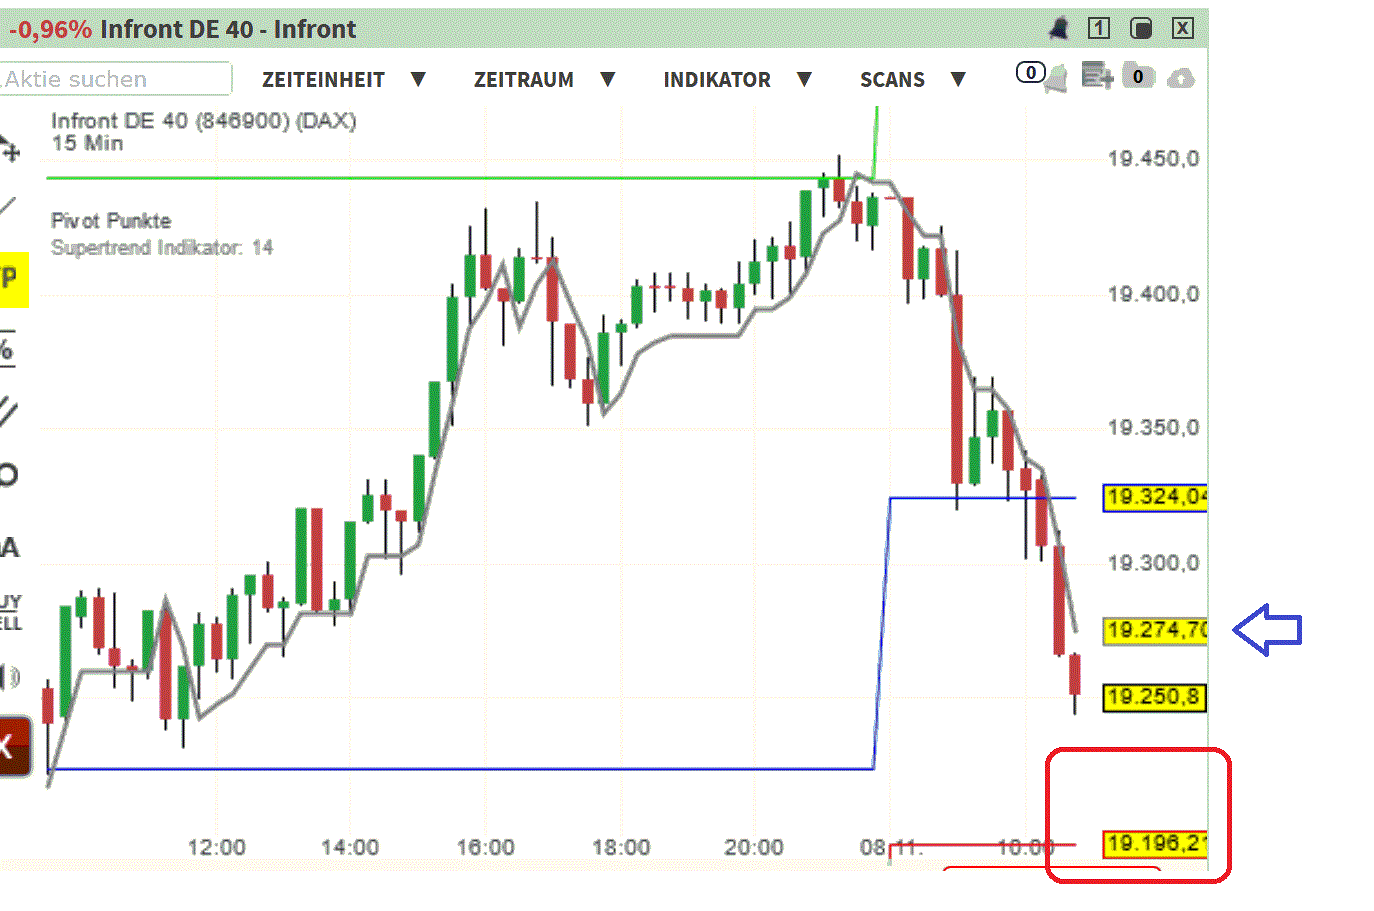Select the percent retracement tool
The width and height of the screenshot is (1374, 911).
click(x=7, y=349)
